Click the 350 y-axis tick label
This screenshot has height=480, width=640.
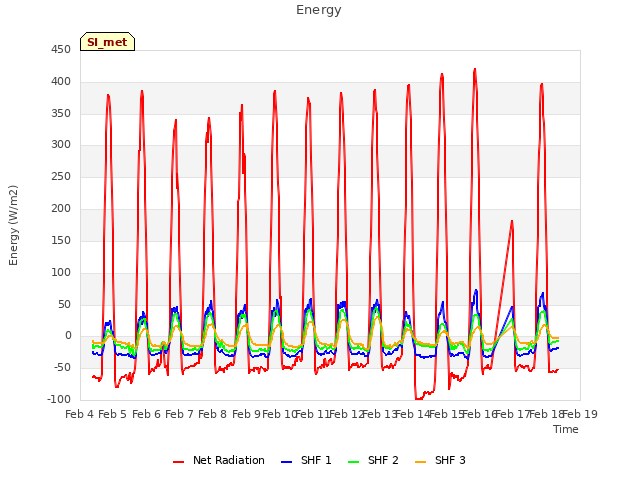[61, 113]
